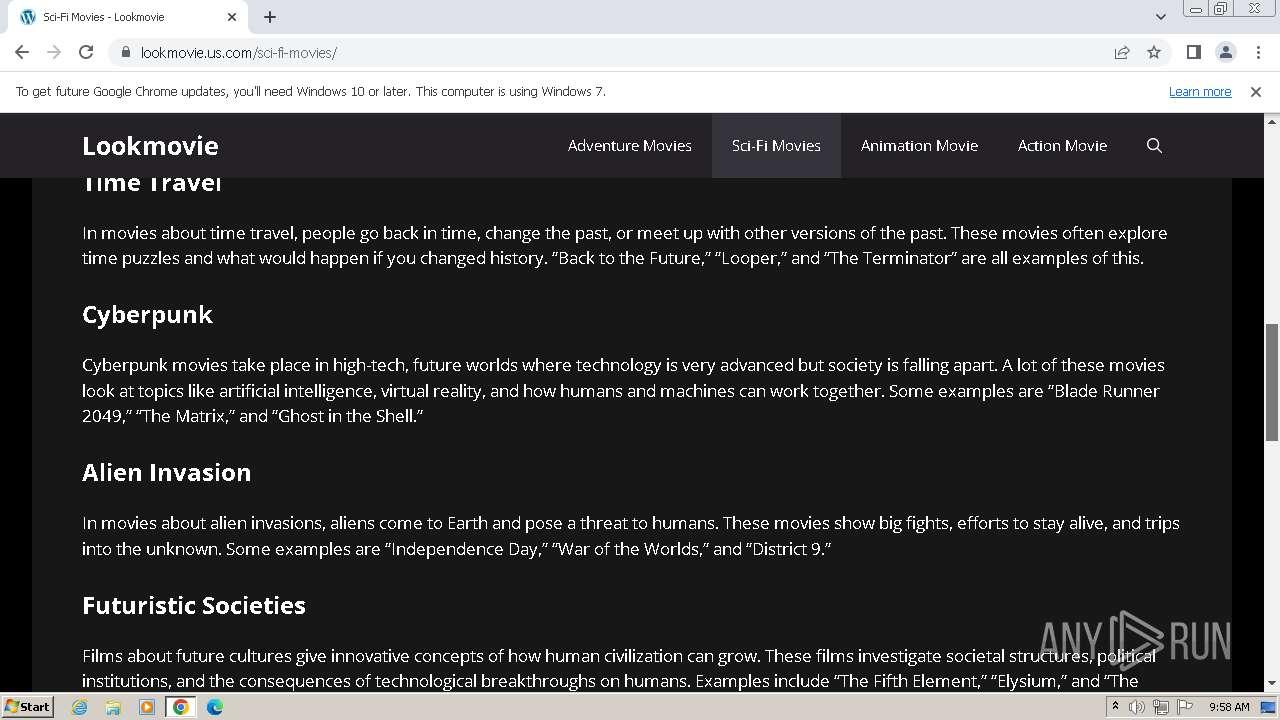Click the 9:58 AM taskbar clock
This screenshot has height=720, width=1280.
point(1229,706)
